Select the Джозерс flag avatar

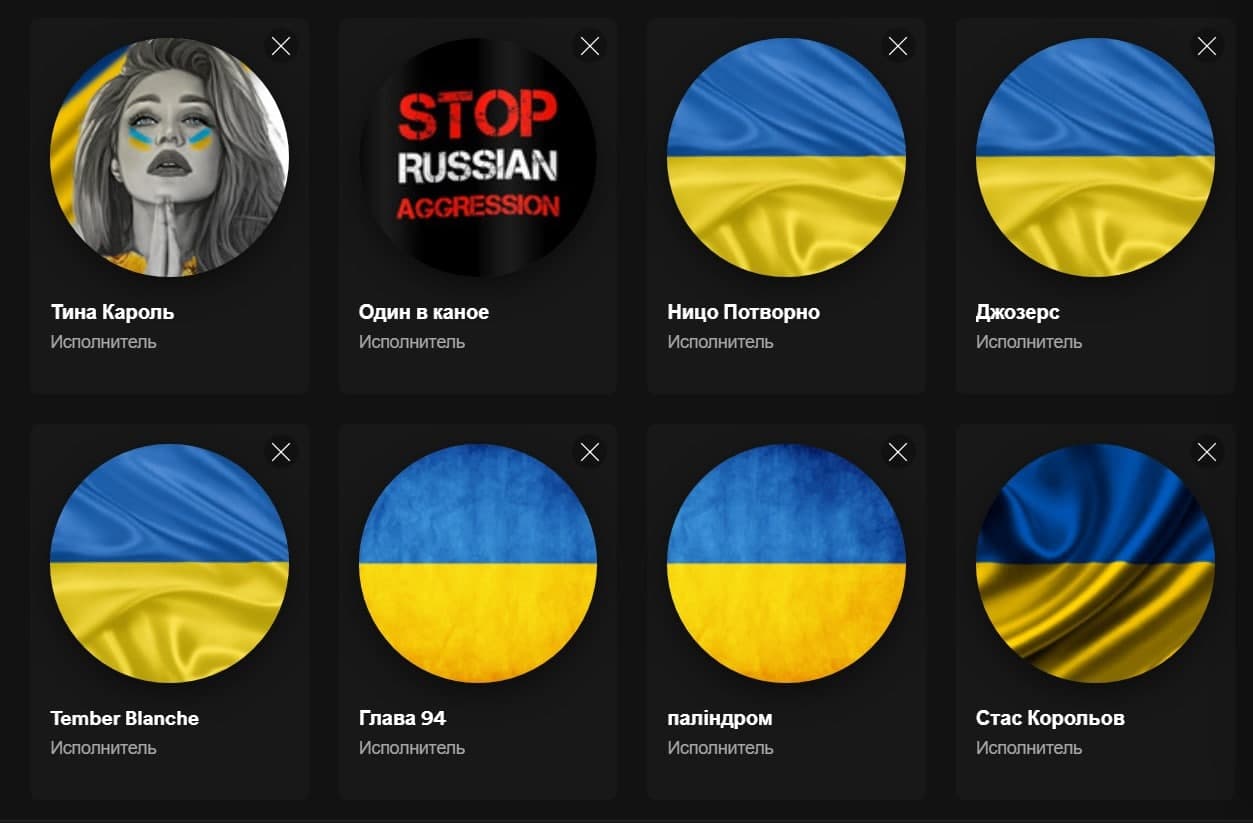tap(1095, 157)
